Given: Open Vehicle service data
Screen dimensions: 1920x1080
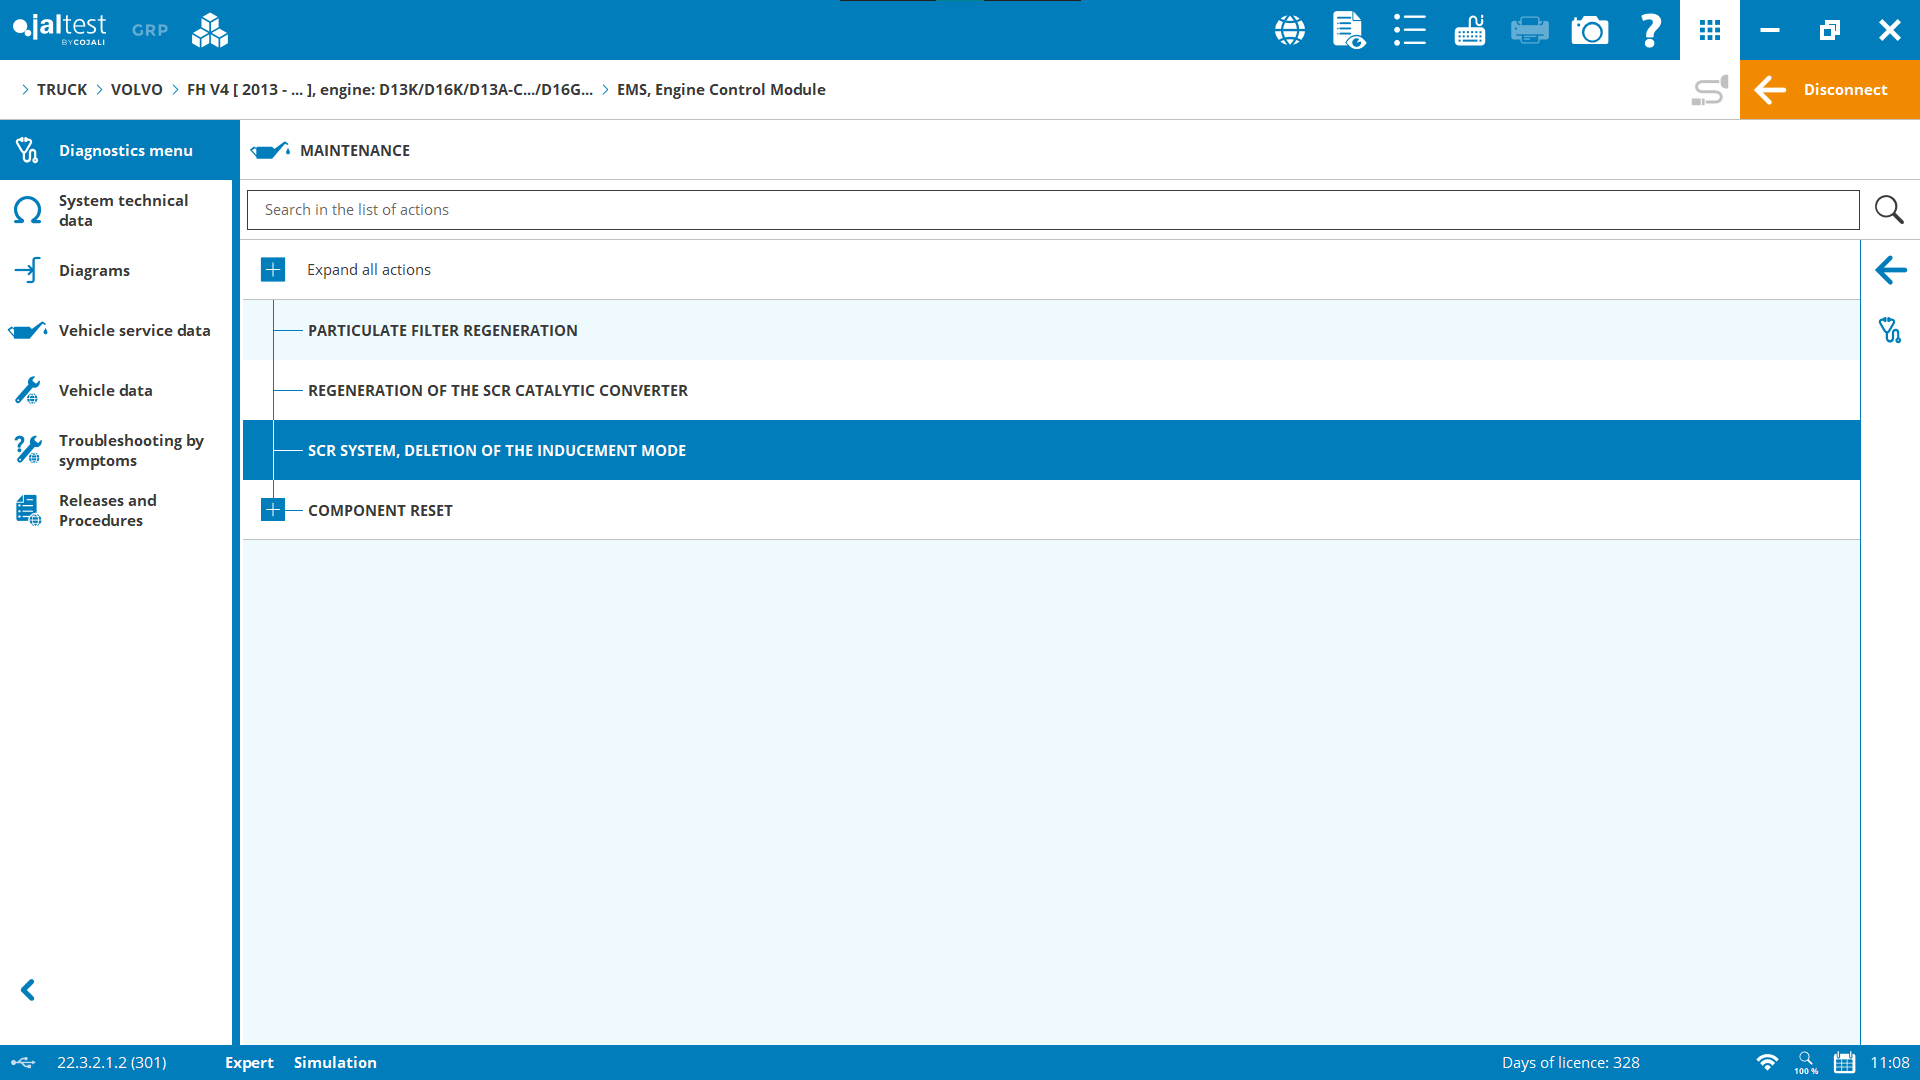Looking at the screenshot, I should click(x=116, y=330).
